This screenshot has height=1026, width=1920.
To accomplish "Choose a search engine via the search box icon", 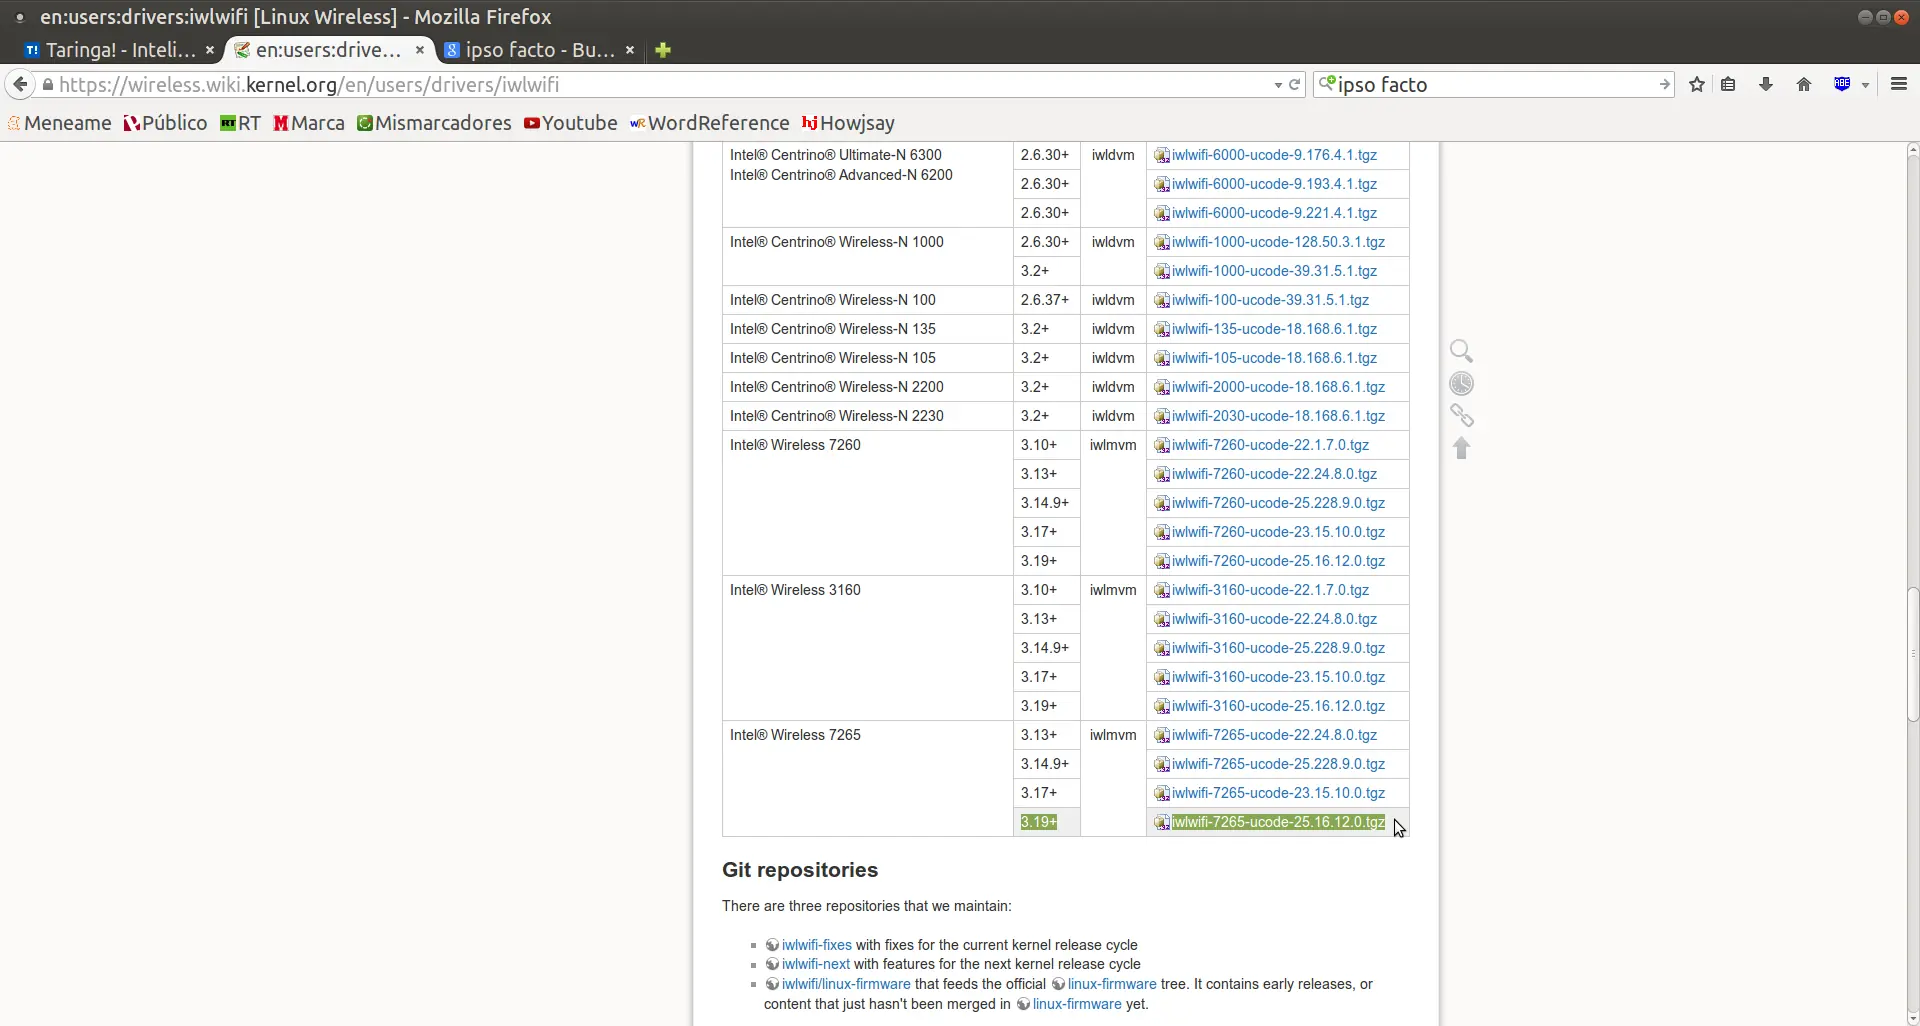I will 1327,84.
